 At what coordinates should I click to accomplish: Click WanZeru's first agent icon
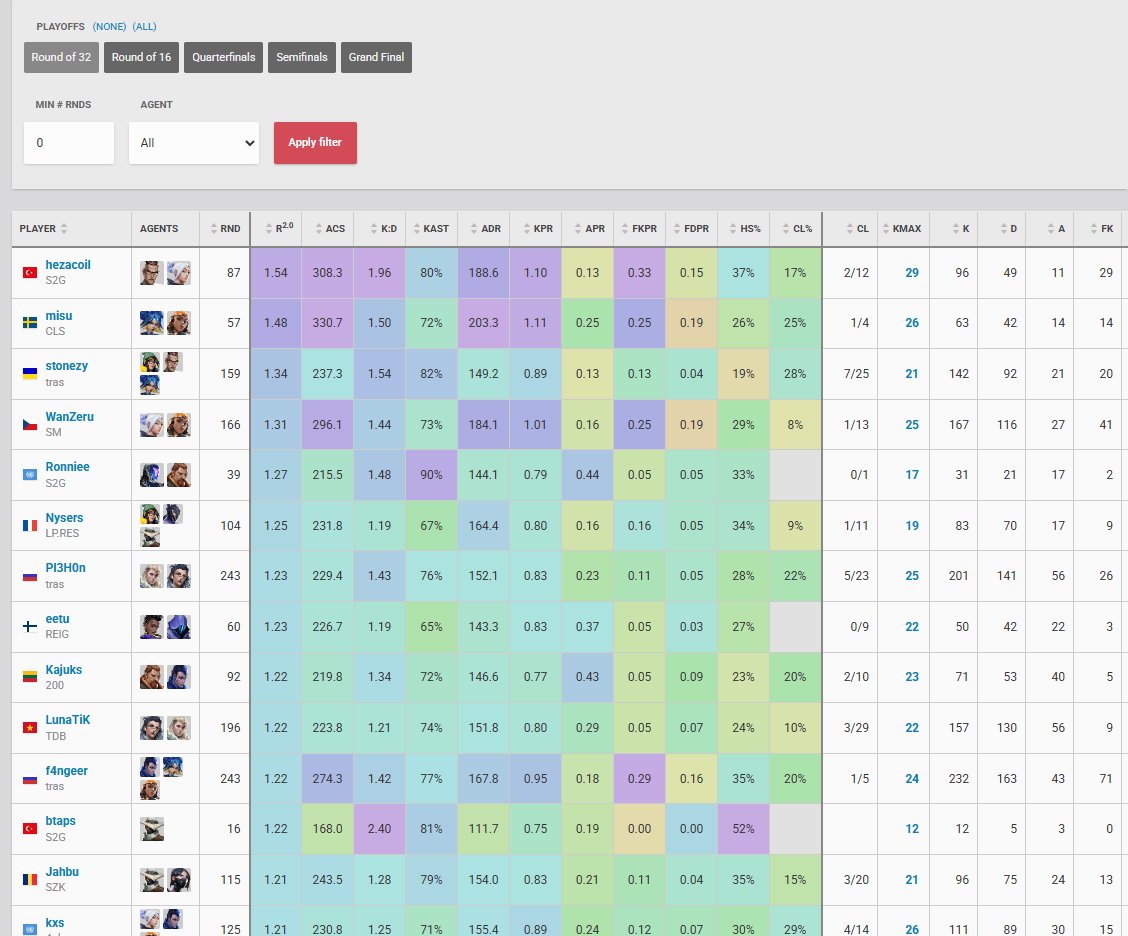[x=152, y=424]
